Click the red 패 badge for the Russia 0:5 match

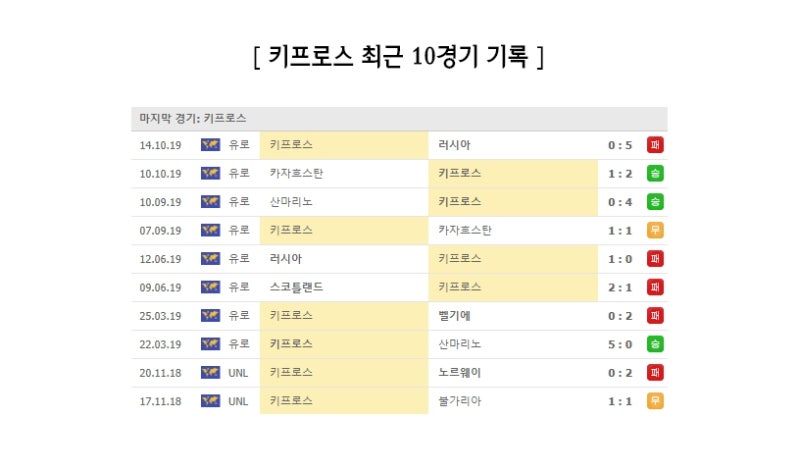[655, 145]
